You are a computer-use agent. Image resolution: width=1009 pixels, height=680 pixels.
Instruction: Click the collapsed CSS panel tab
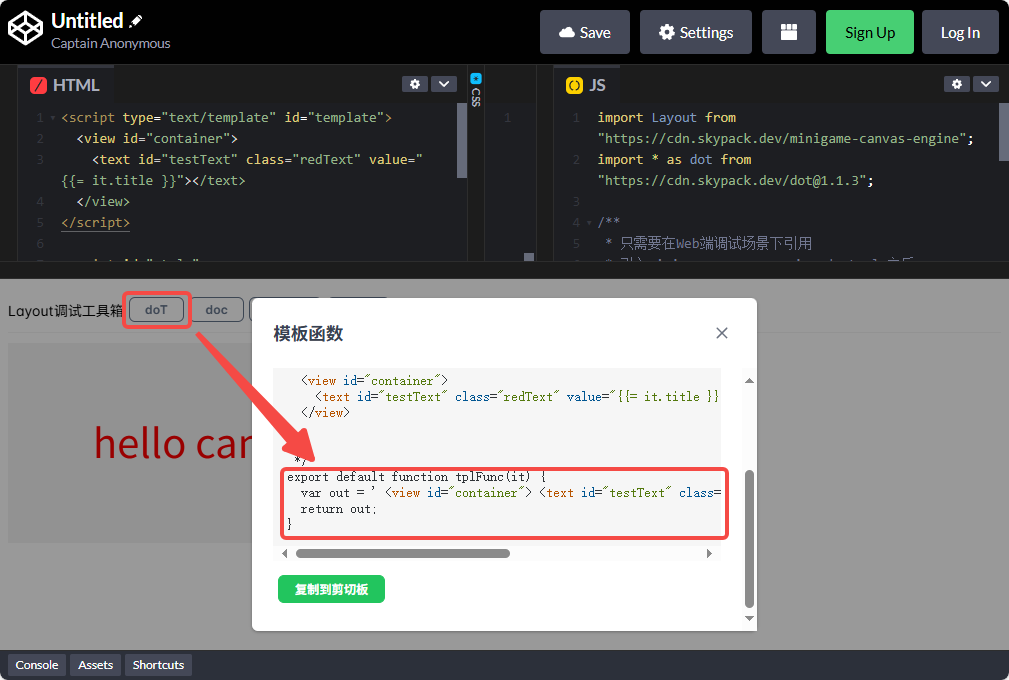pos(476,90)
